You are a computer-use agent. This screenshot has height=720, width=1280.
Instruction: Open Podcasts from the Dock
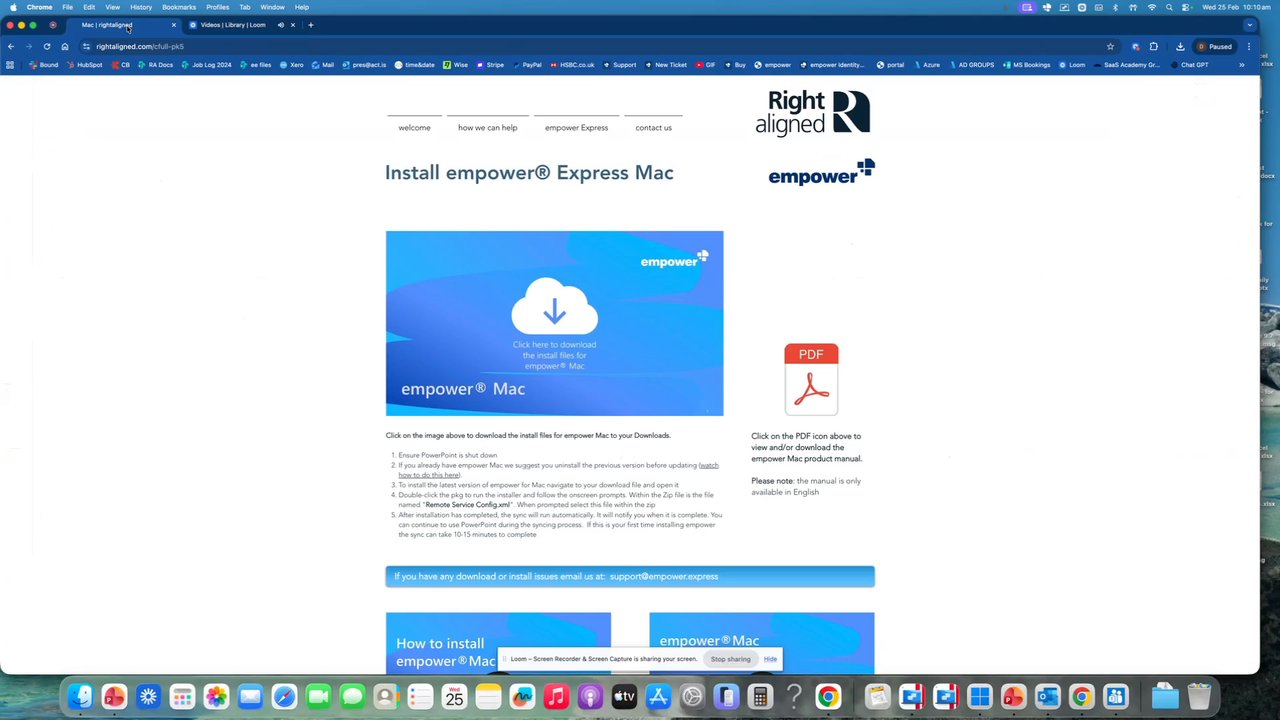[590, 696]
